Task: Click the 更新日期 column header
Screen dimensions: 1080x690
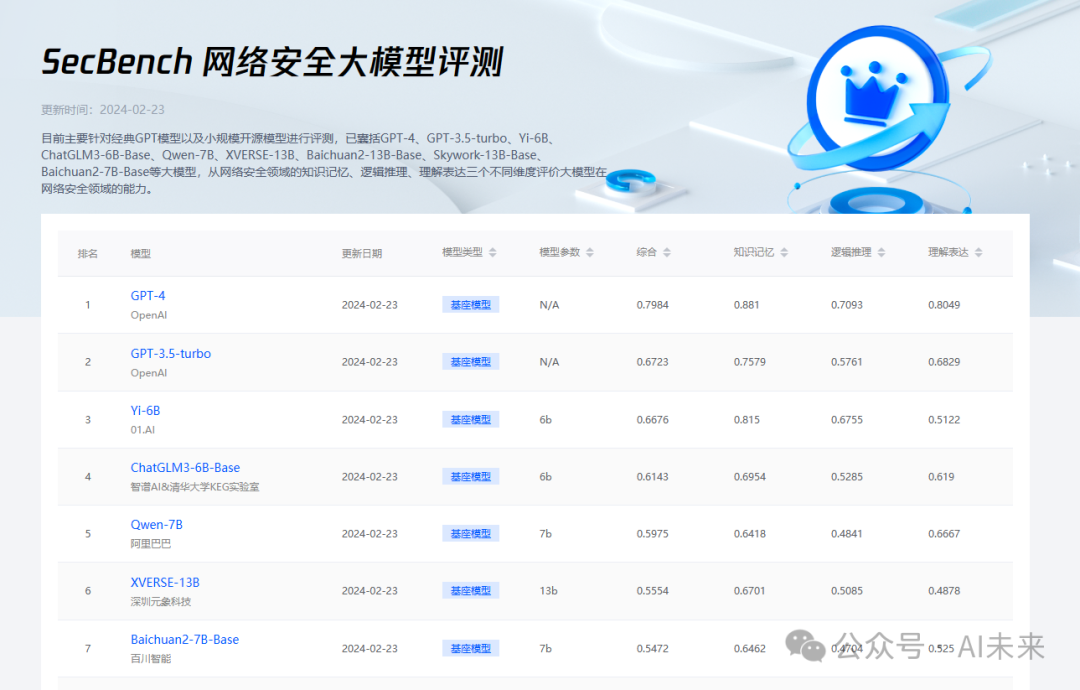Action: [360, 253]
